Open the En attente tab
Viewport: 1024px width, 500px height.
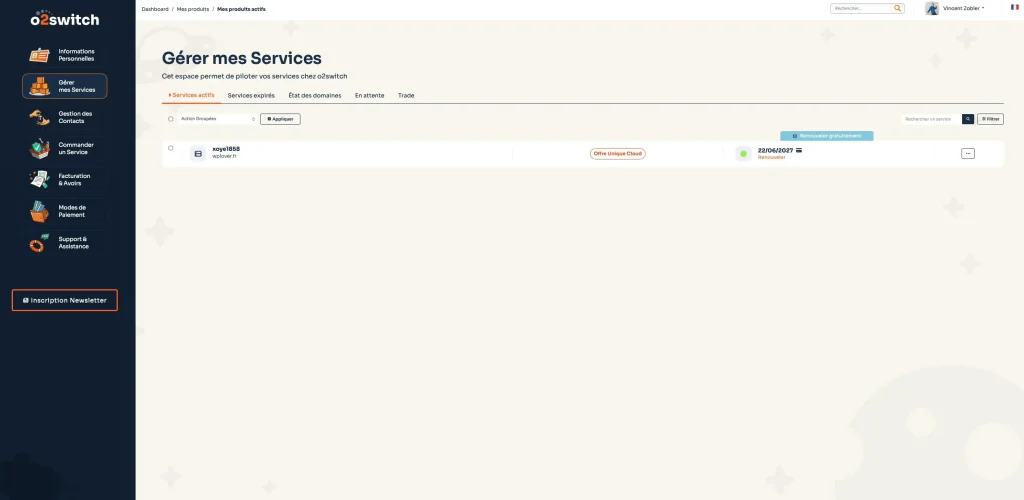(370, 95)
